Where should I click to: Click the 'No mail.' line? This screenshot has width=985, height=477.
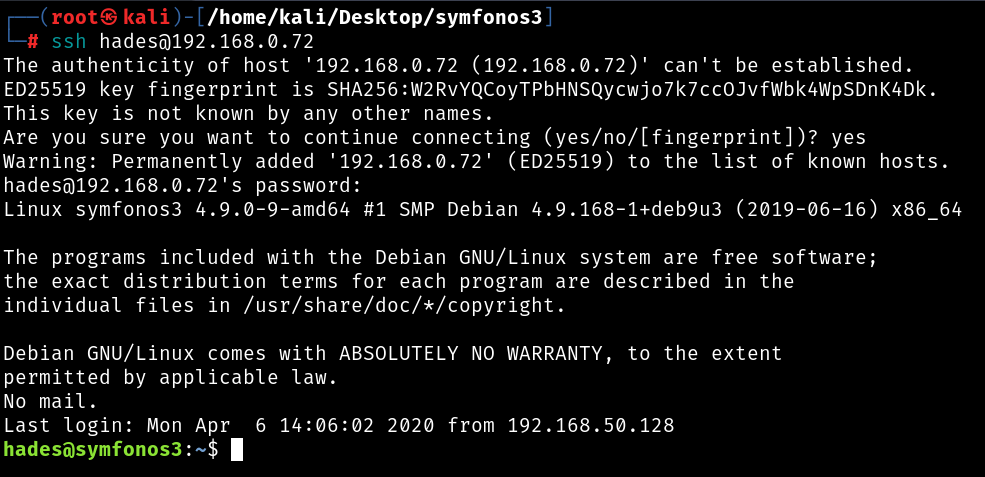click(x=51, y=401)
